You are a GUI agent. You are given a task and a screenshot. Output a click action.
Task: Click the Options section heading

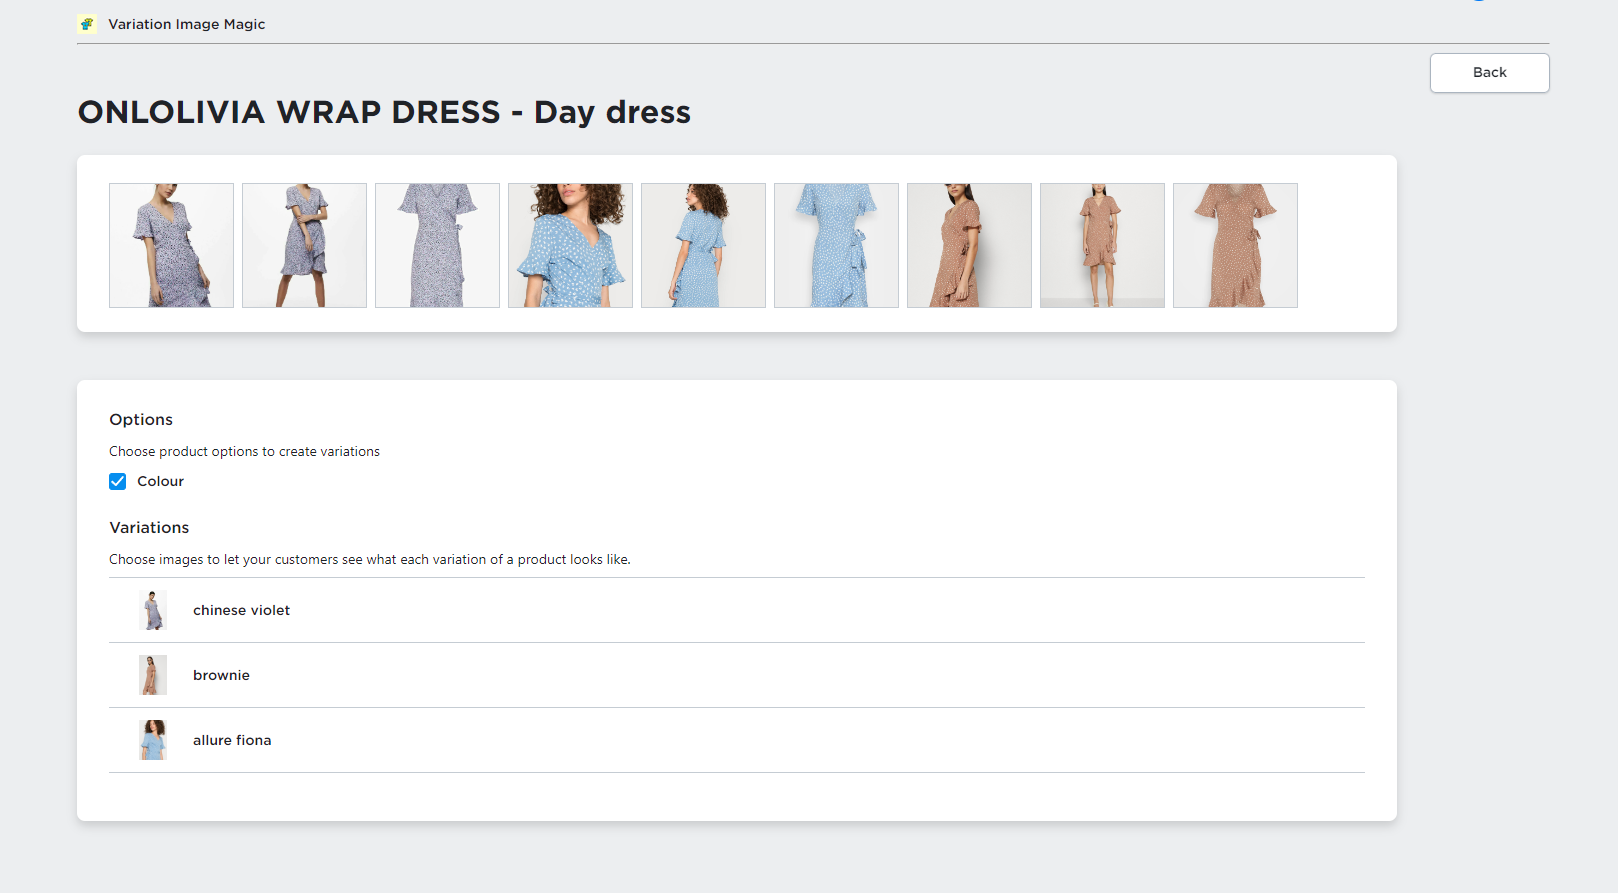coord(141,420)
